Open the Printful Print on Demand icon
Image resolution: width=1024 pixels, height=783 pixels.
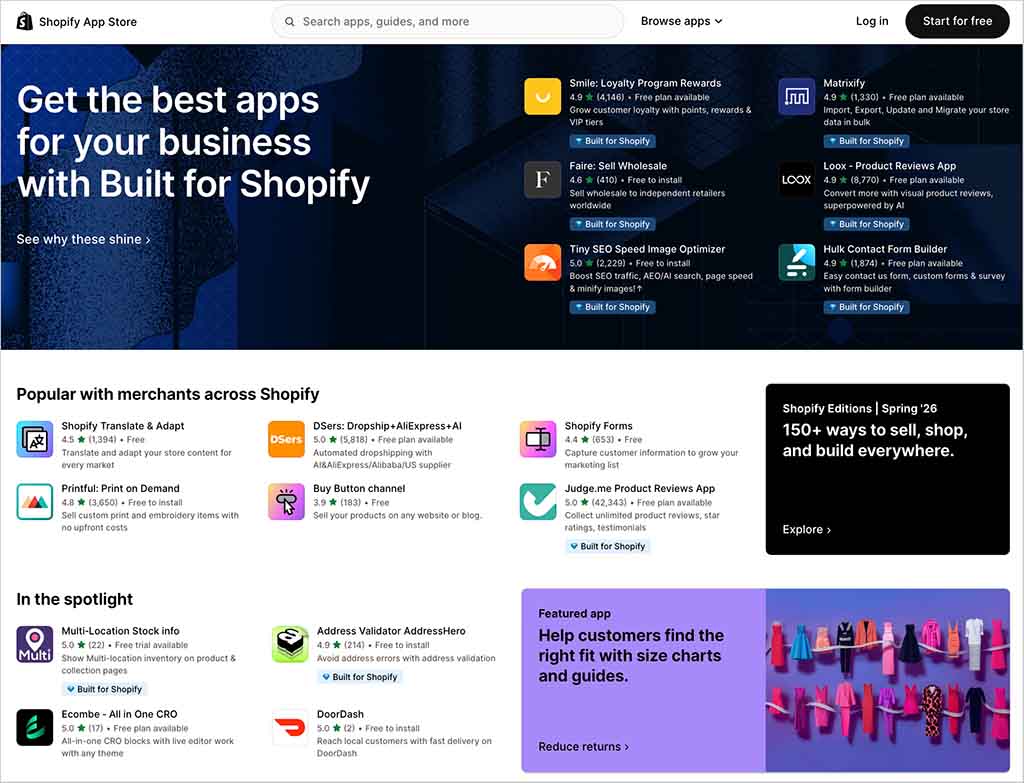tap(35, 502)
